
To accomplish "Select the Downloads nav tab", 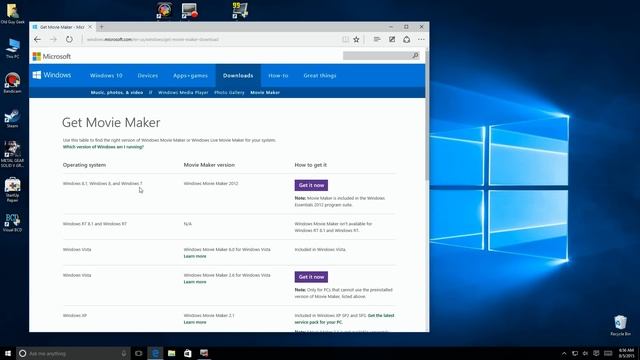I will click(x=238, y=76).
